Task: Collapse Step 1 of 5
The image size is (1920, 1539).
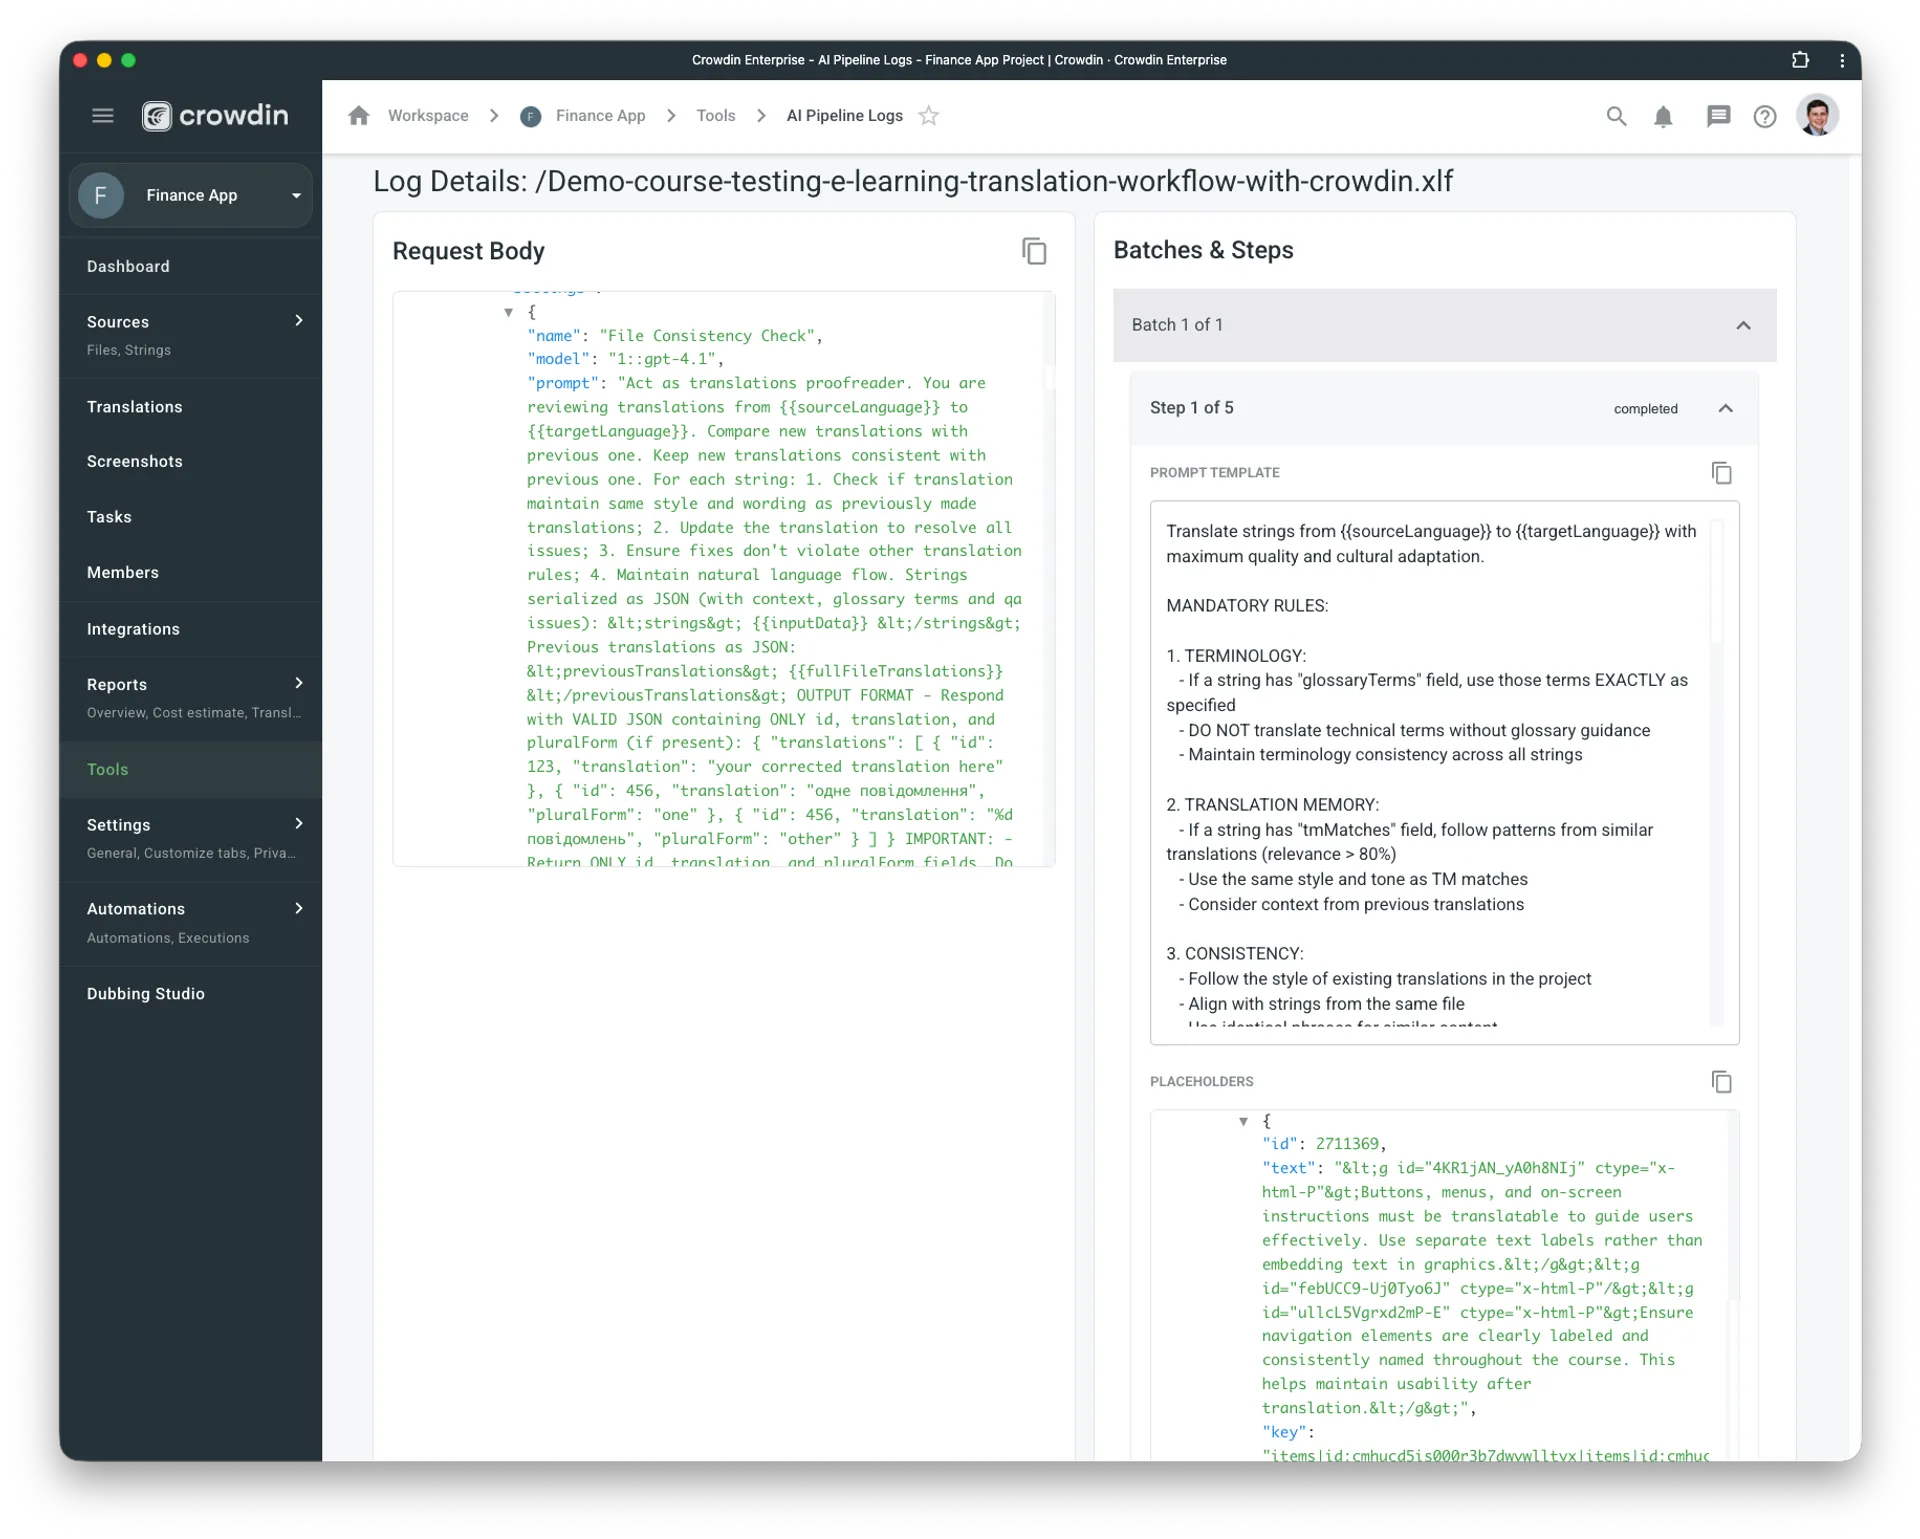Action: [1726, 408]
